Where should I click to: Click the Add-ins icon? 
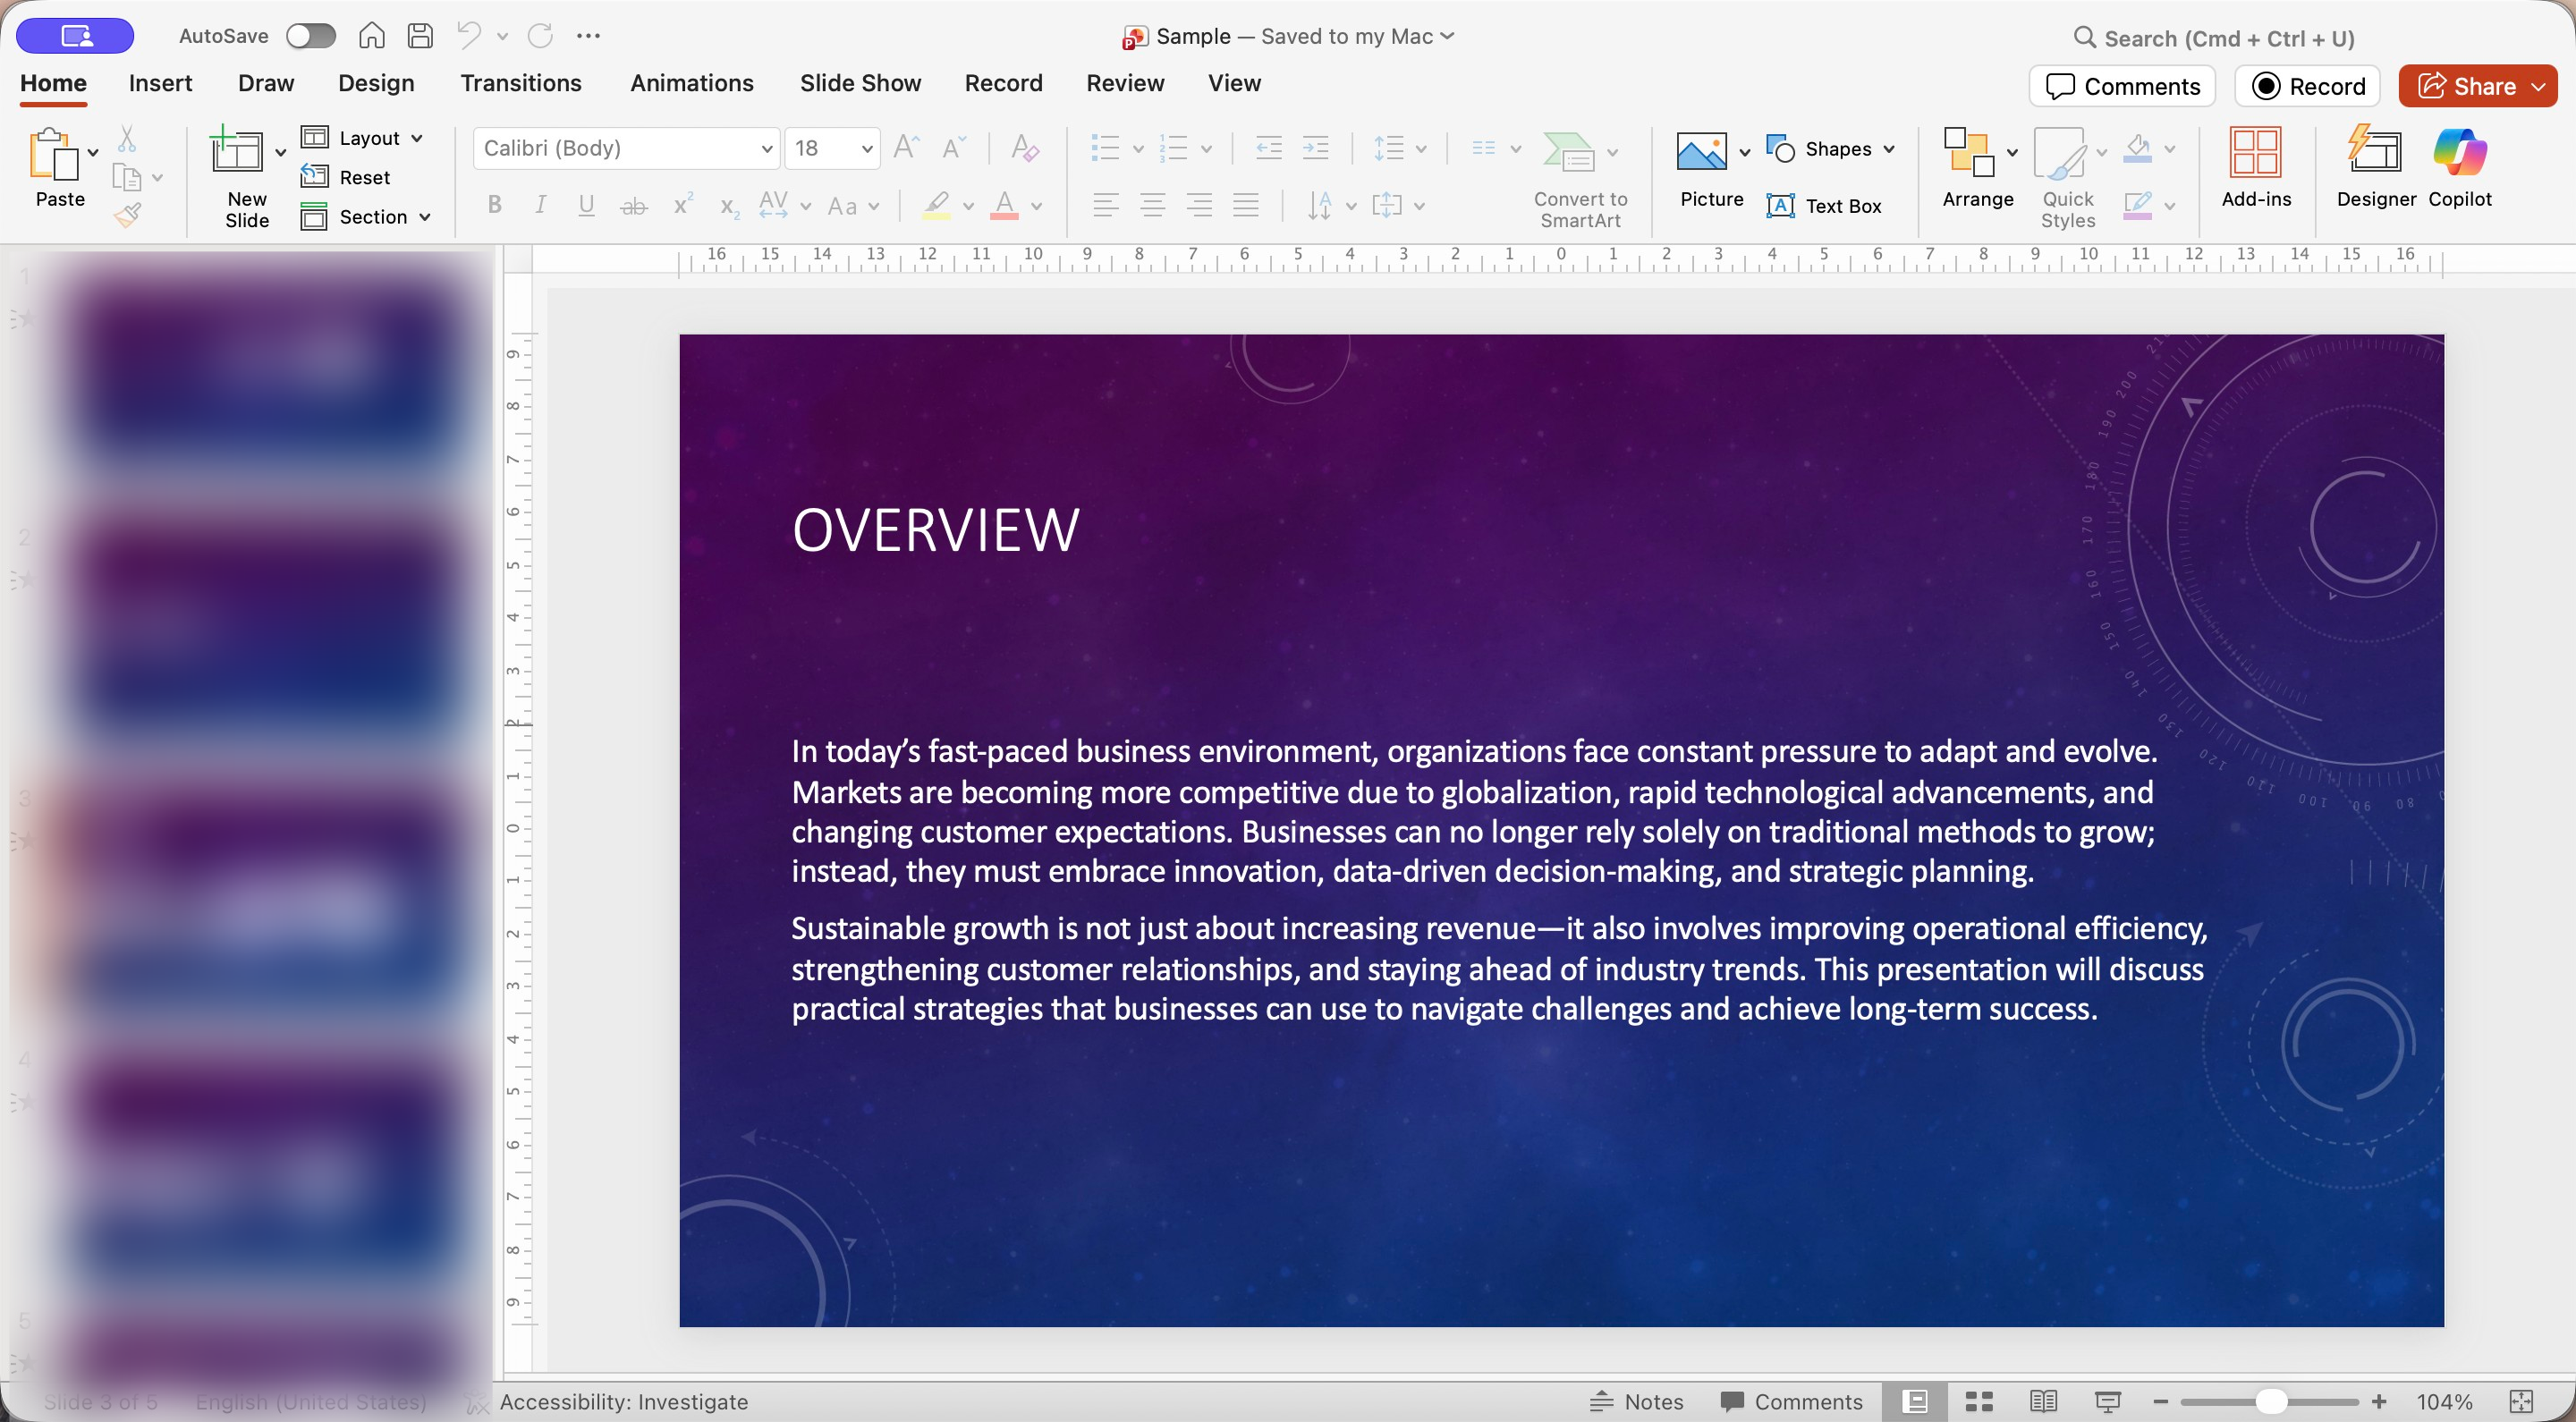(2255, 165)
